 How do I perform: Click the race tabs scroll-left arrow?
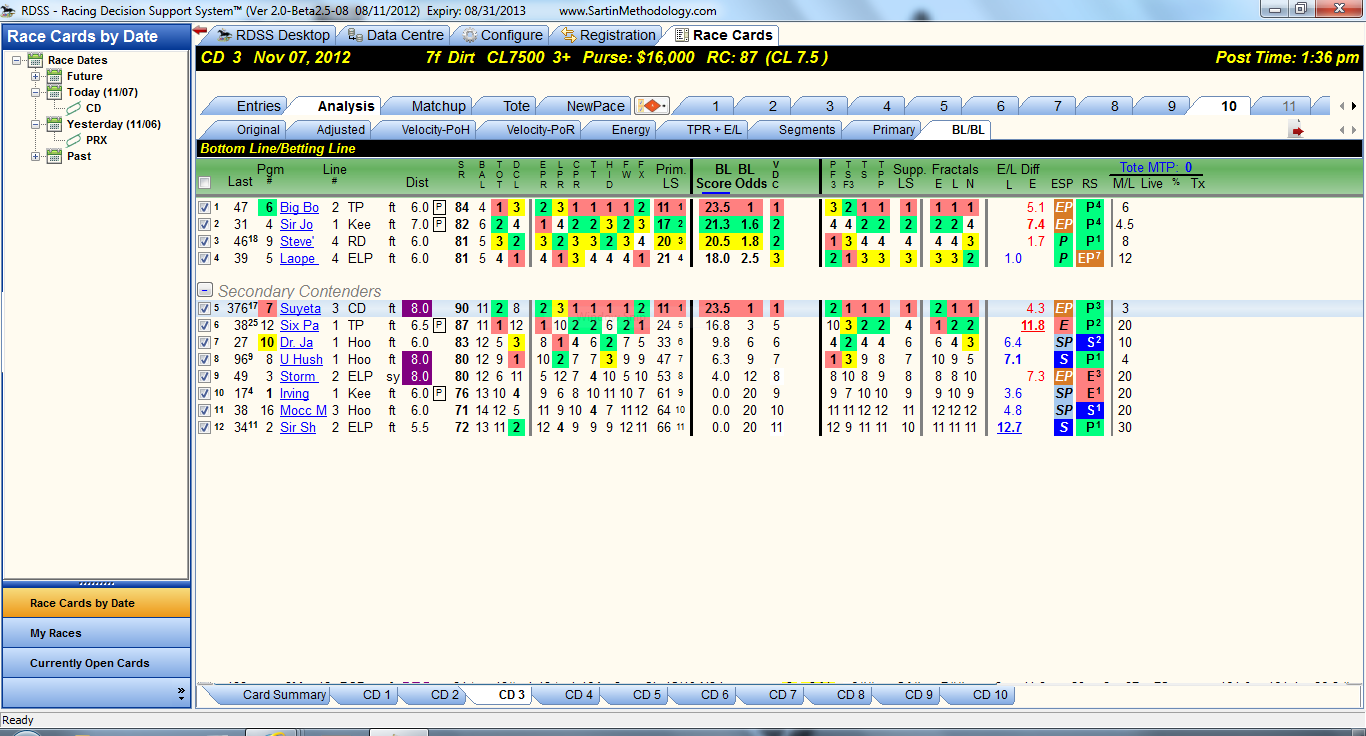(1342, 106)
